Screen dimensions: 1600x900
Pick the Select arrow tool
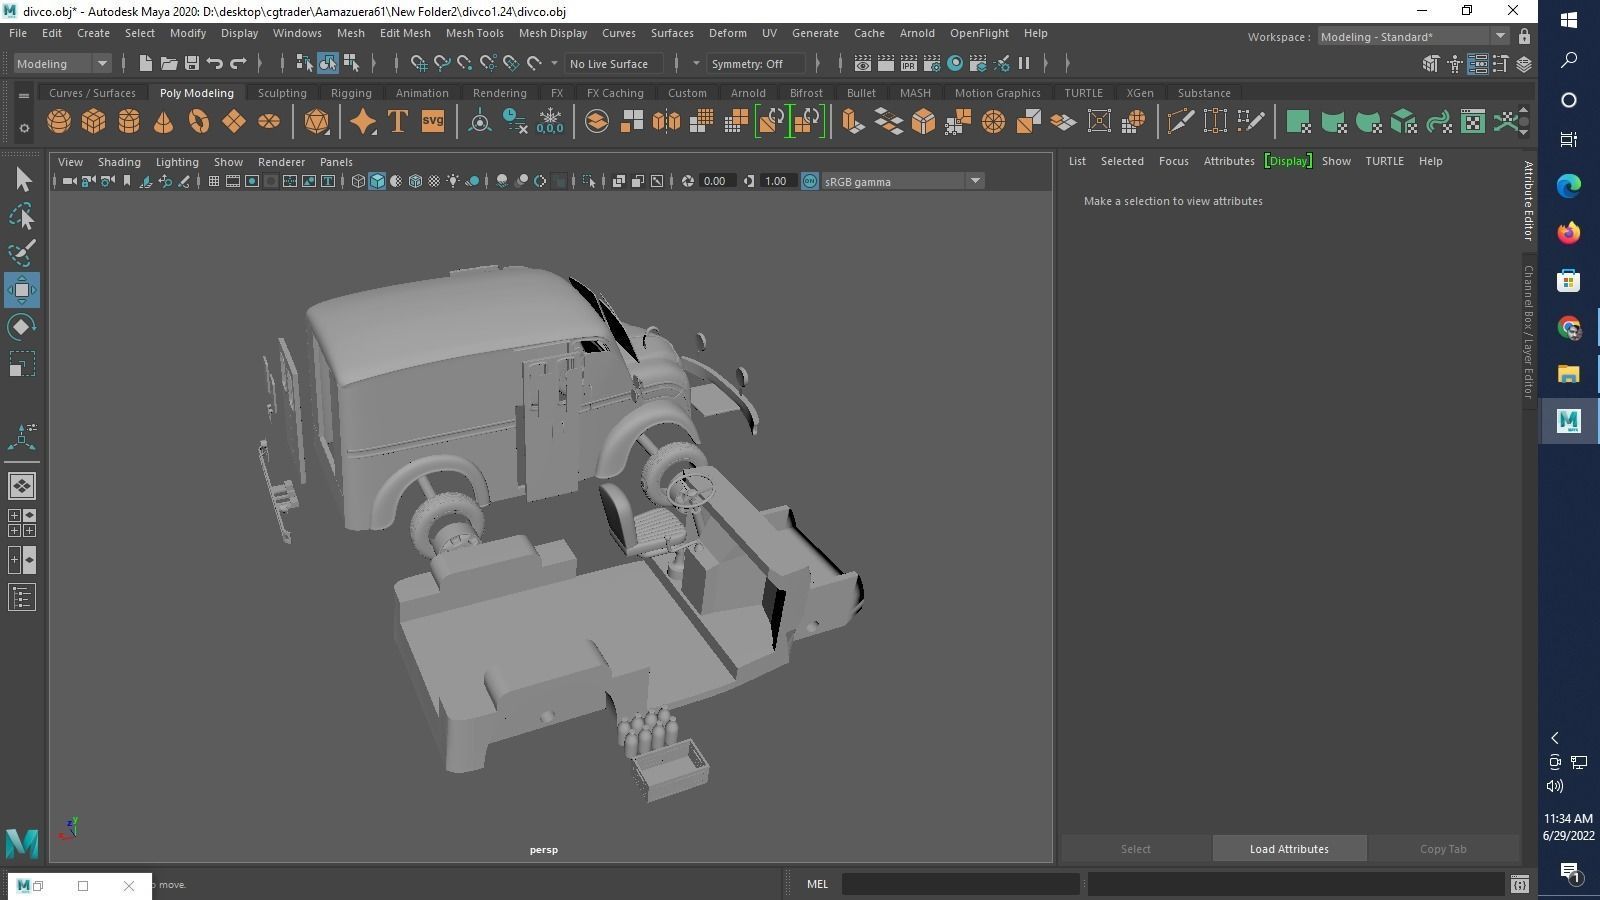tap(22, 179)
